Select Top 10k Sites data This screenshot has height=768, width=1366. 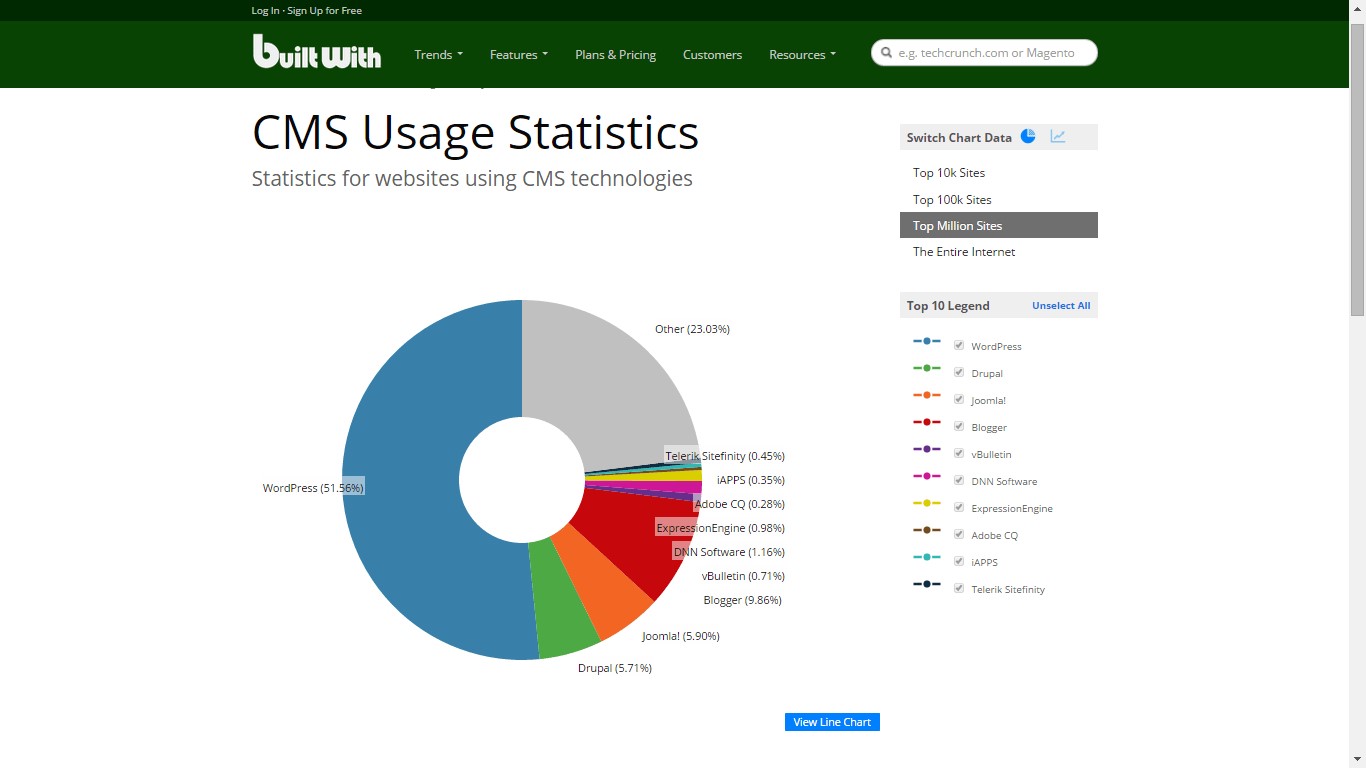click(x=949, y=173)
